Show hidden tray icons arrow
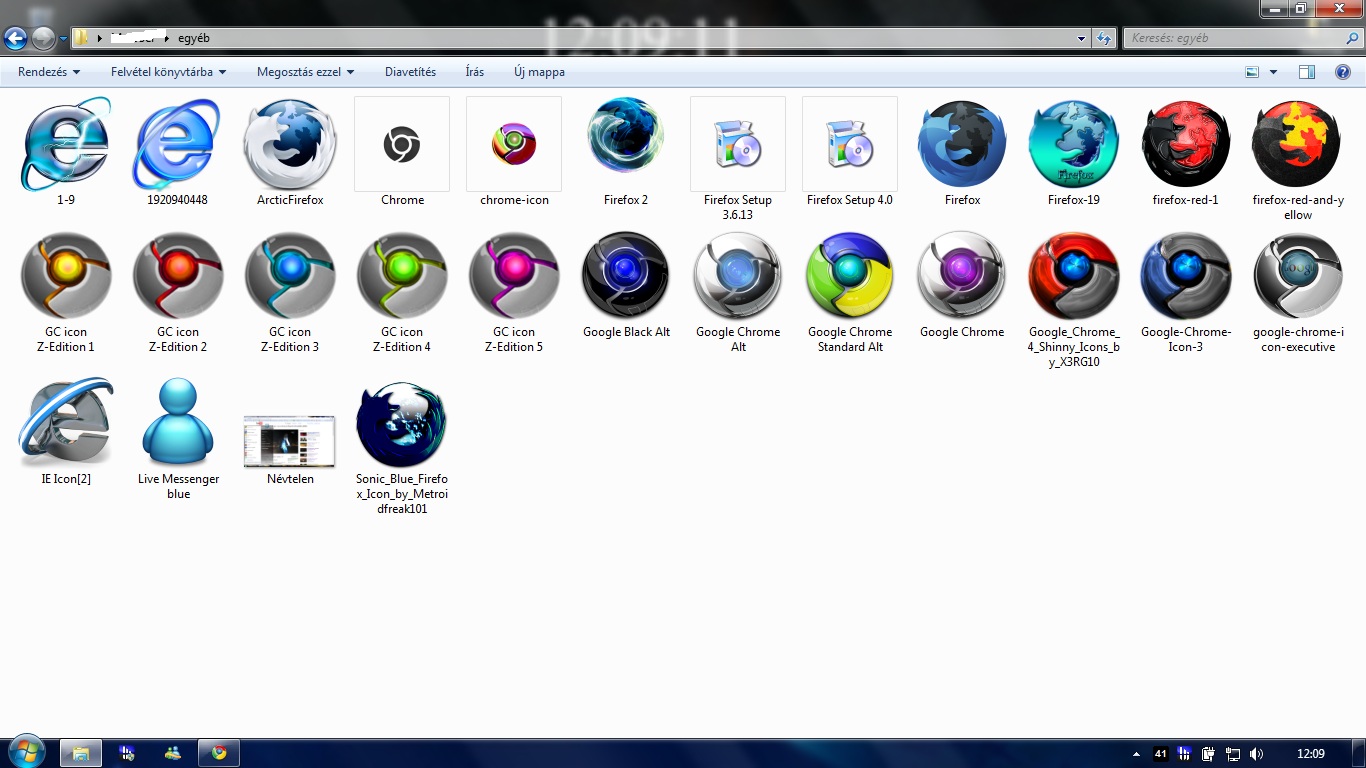The height and width of the screenshot is (768, 1366). [x=1136, y=754]
